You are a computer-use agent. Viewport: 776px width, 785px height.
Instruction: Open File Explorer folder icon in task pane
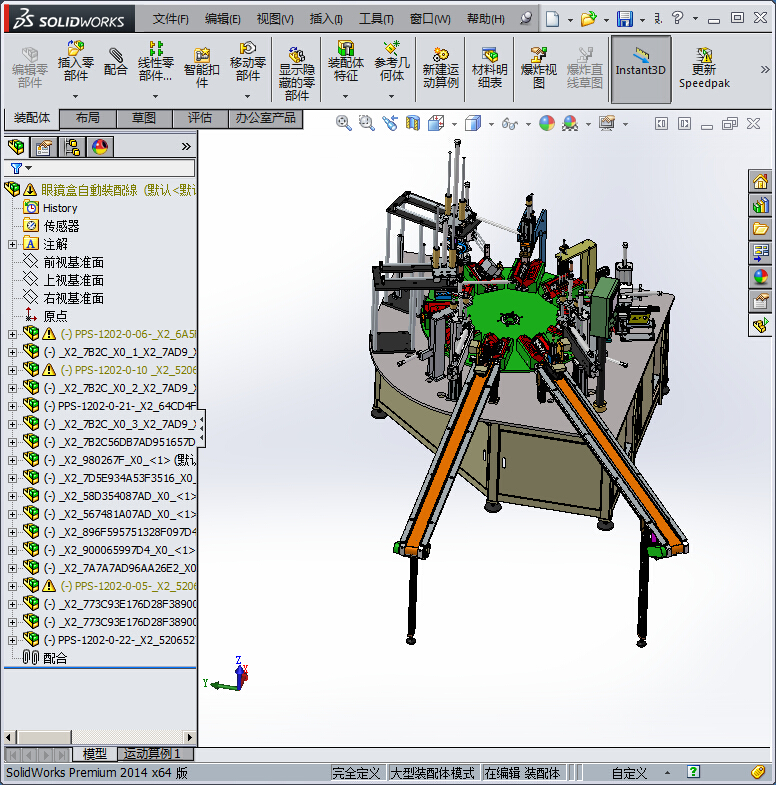tap(760, 229)
